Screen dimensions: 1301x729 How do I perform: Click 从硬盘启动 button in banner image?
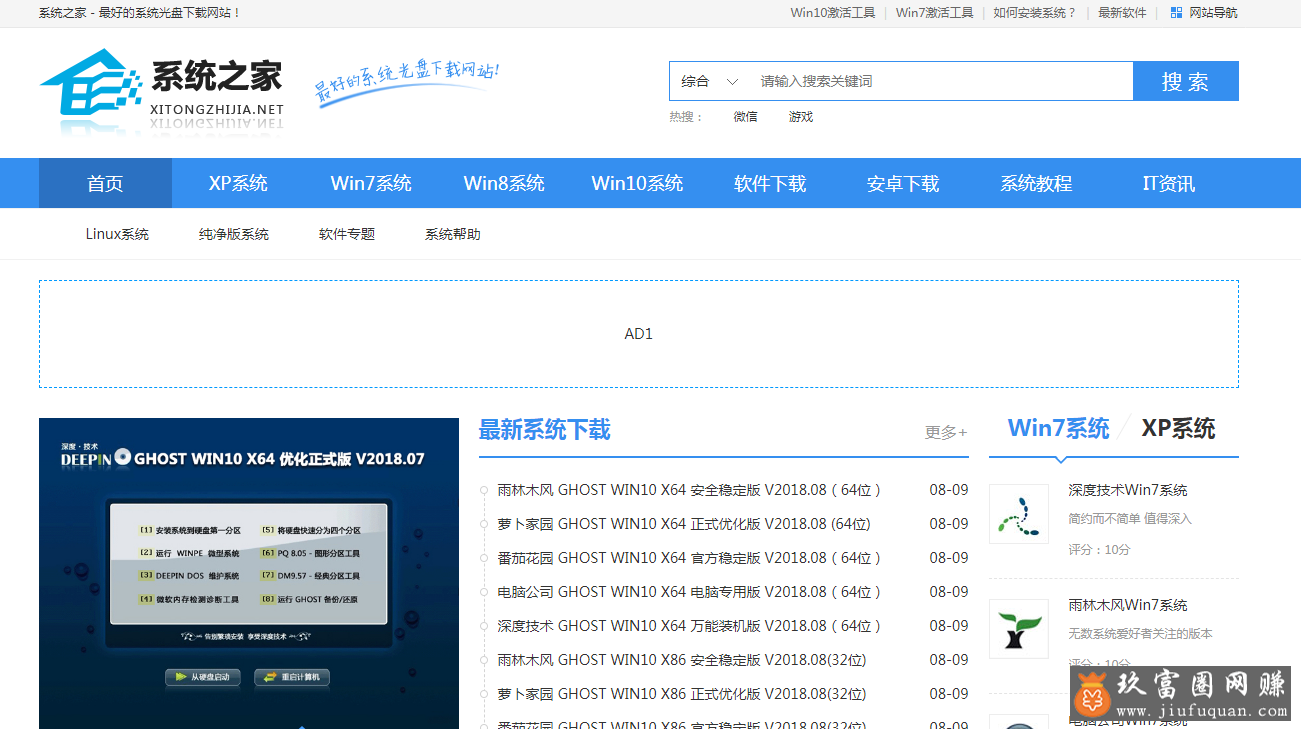coord(203,677)
